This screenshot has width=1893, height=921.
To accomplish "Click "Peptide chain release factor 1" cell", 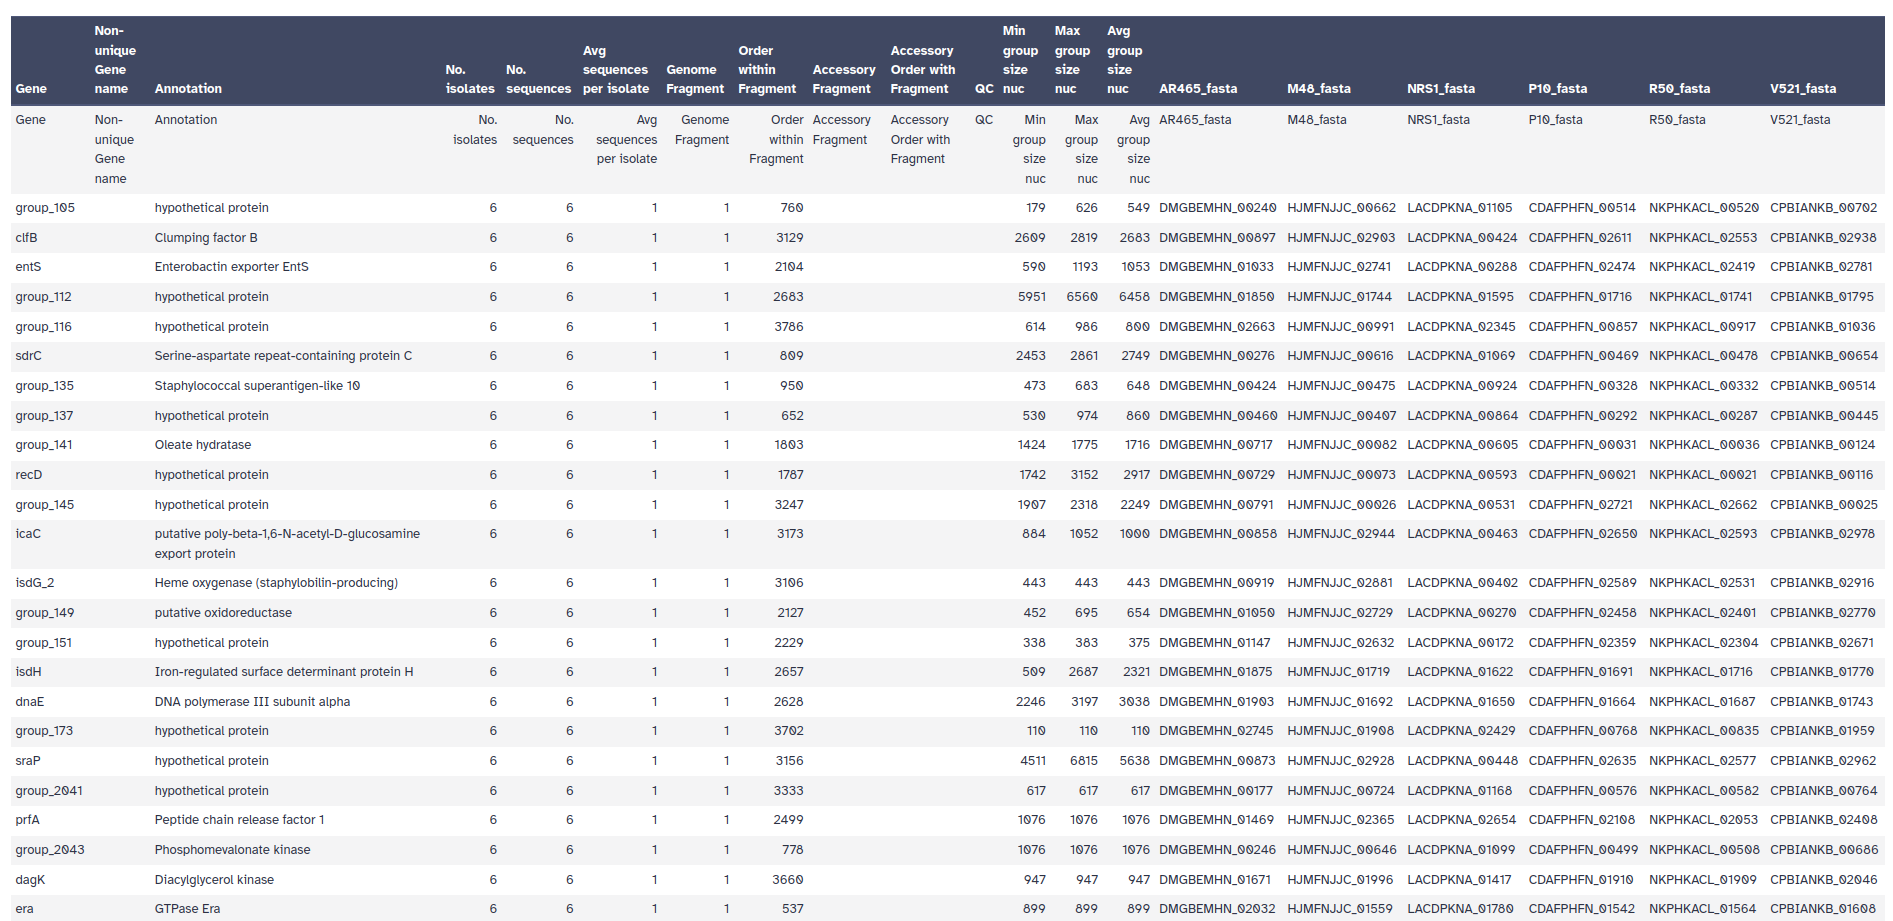I will pyautogui.click(x=239, y=820).
